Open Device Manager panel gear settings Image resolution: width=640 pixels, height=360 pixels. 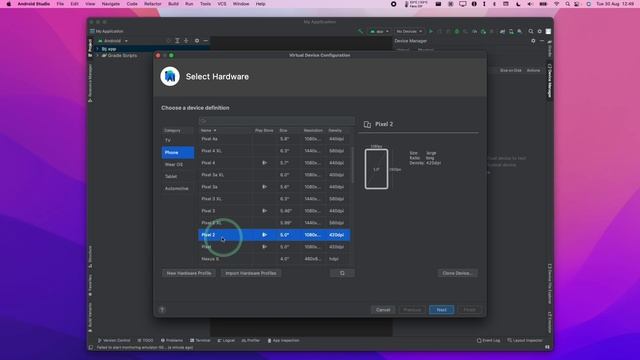(x=533, y=41)
